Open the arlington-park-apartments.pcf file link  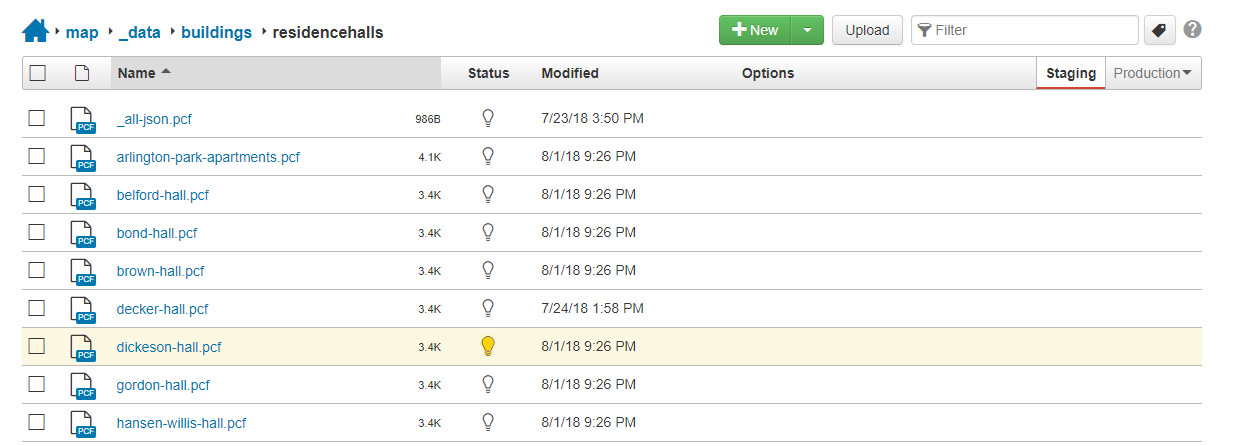pos(208,157)
